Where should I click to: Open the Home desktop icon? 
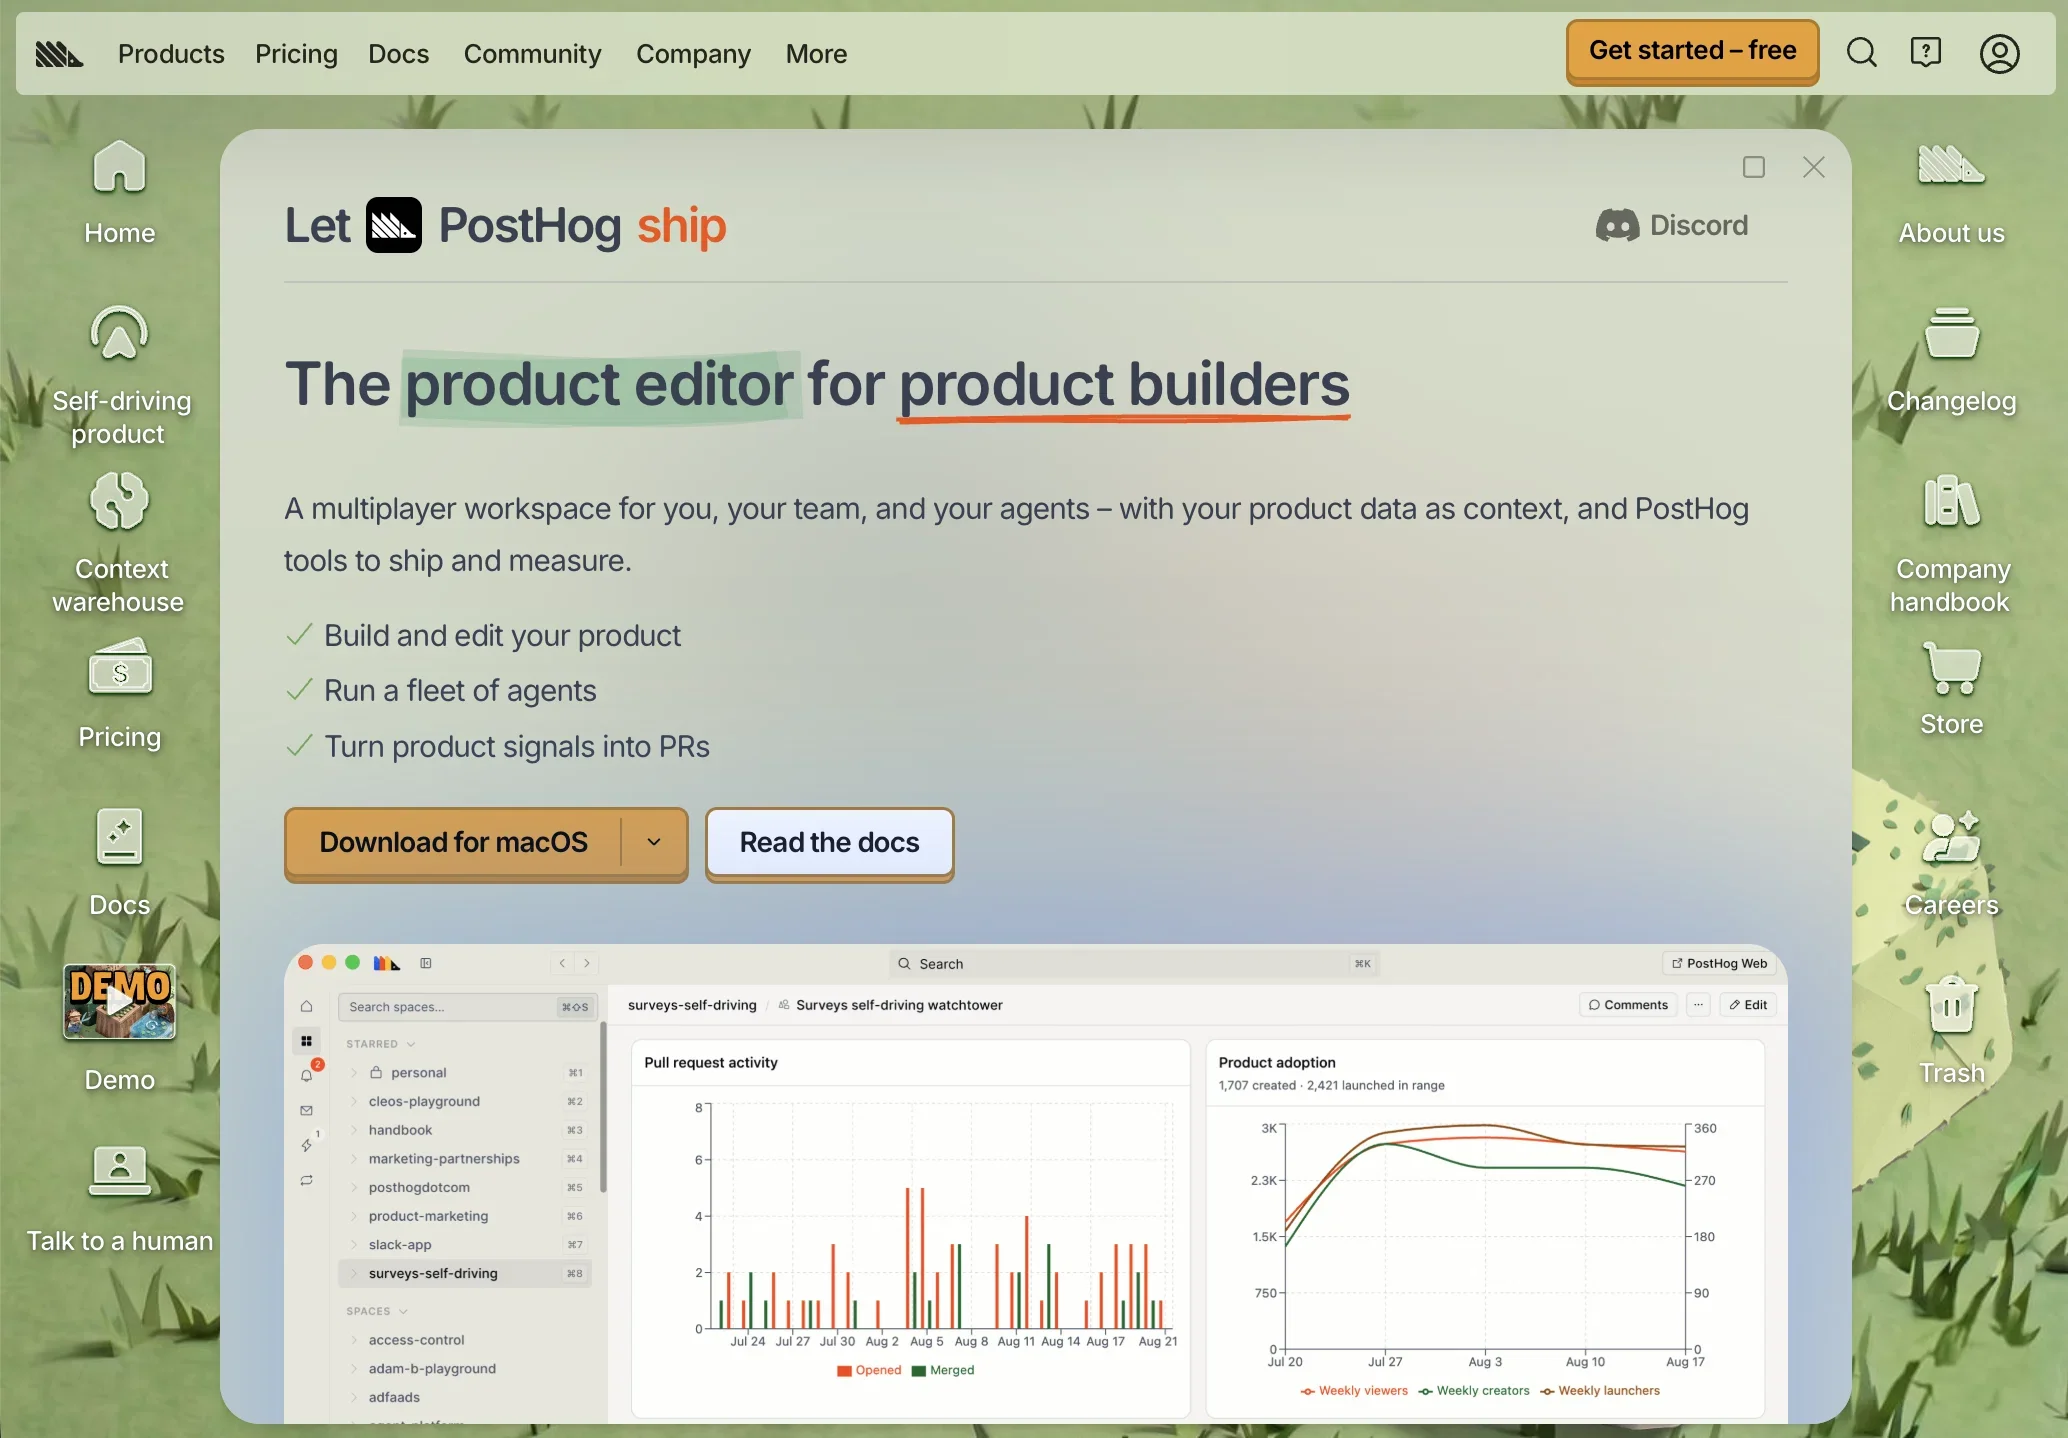[119, 192]
